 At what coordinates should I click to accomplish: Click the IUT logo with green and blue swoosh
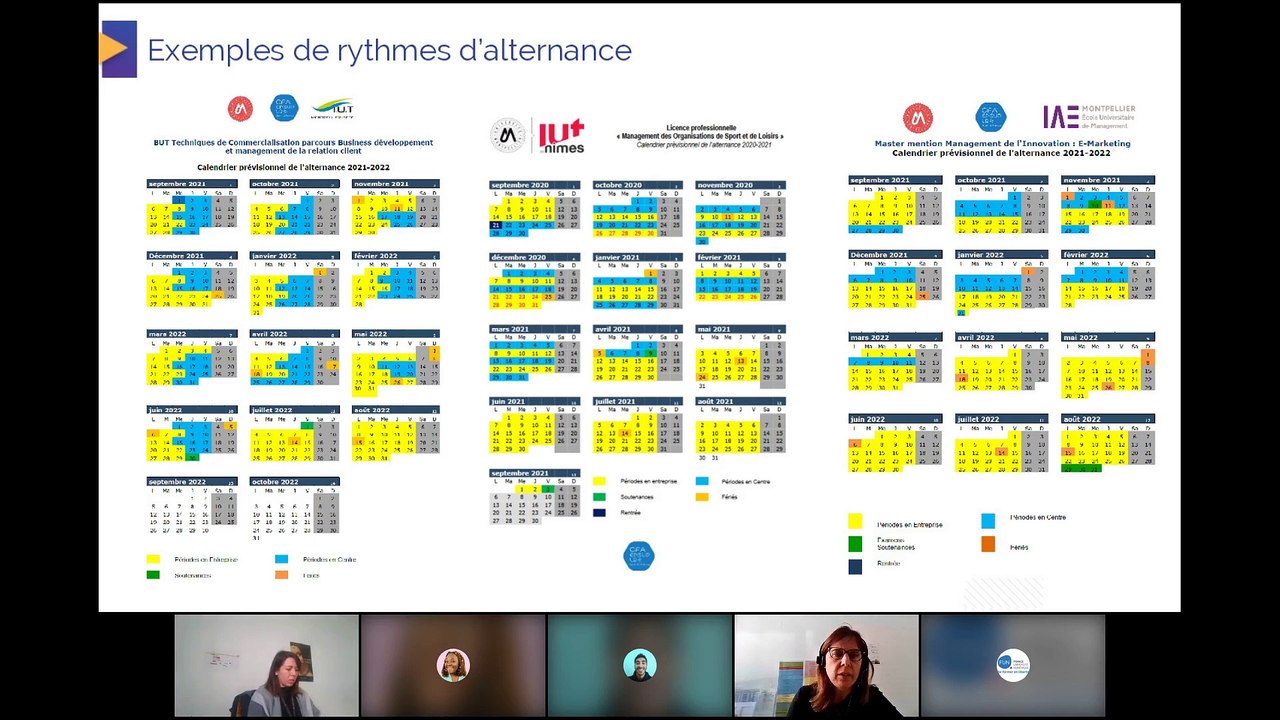pyautogui.click(x=332, y=108)
